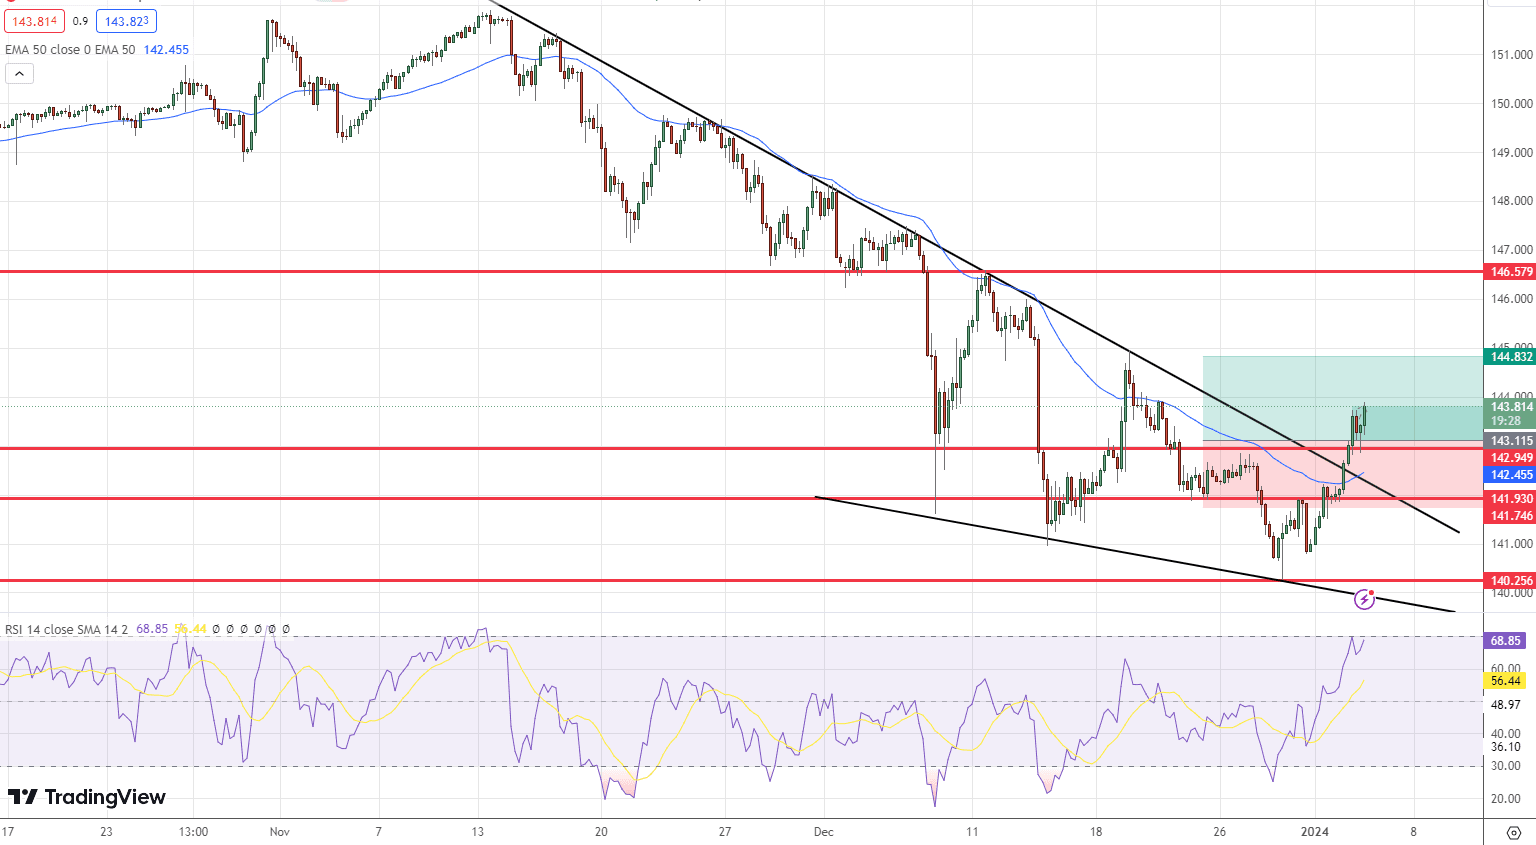Click the TradingView logo
Image resolution: width=1536 pixels, height=845 pixels.
point(87,797)
